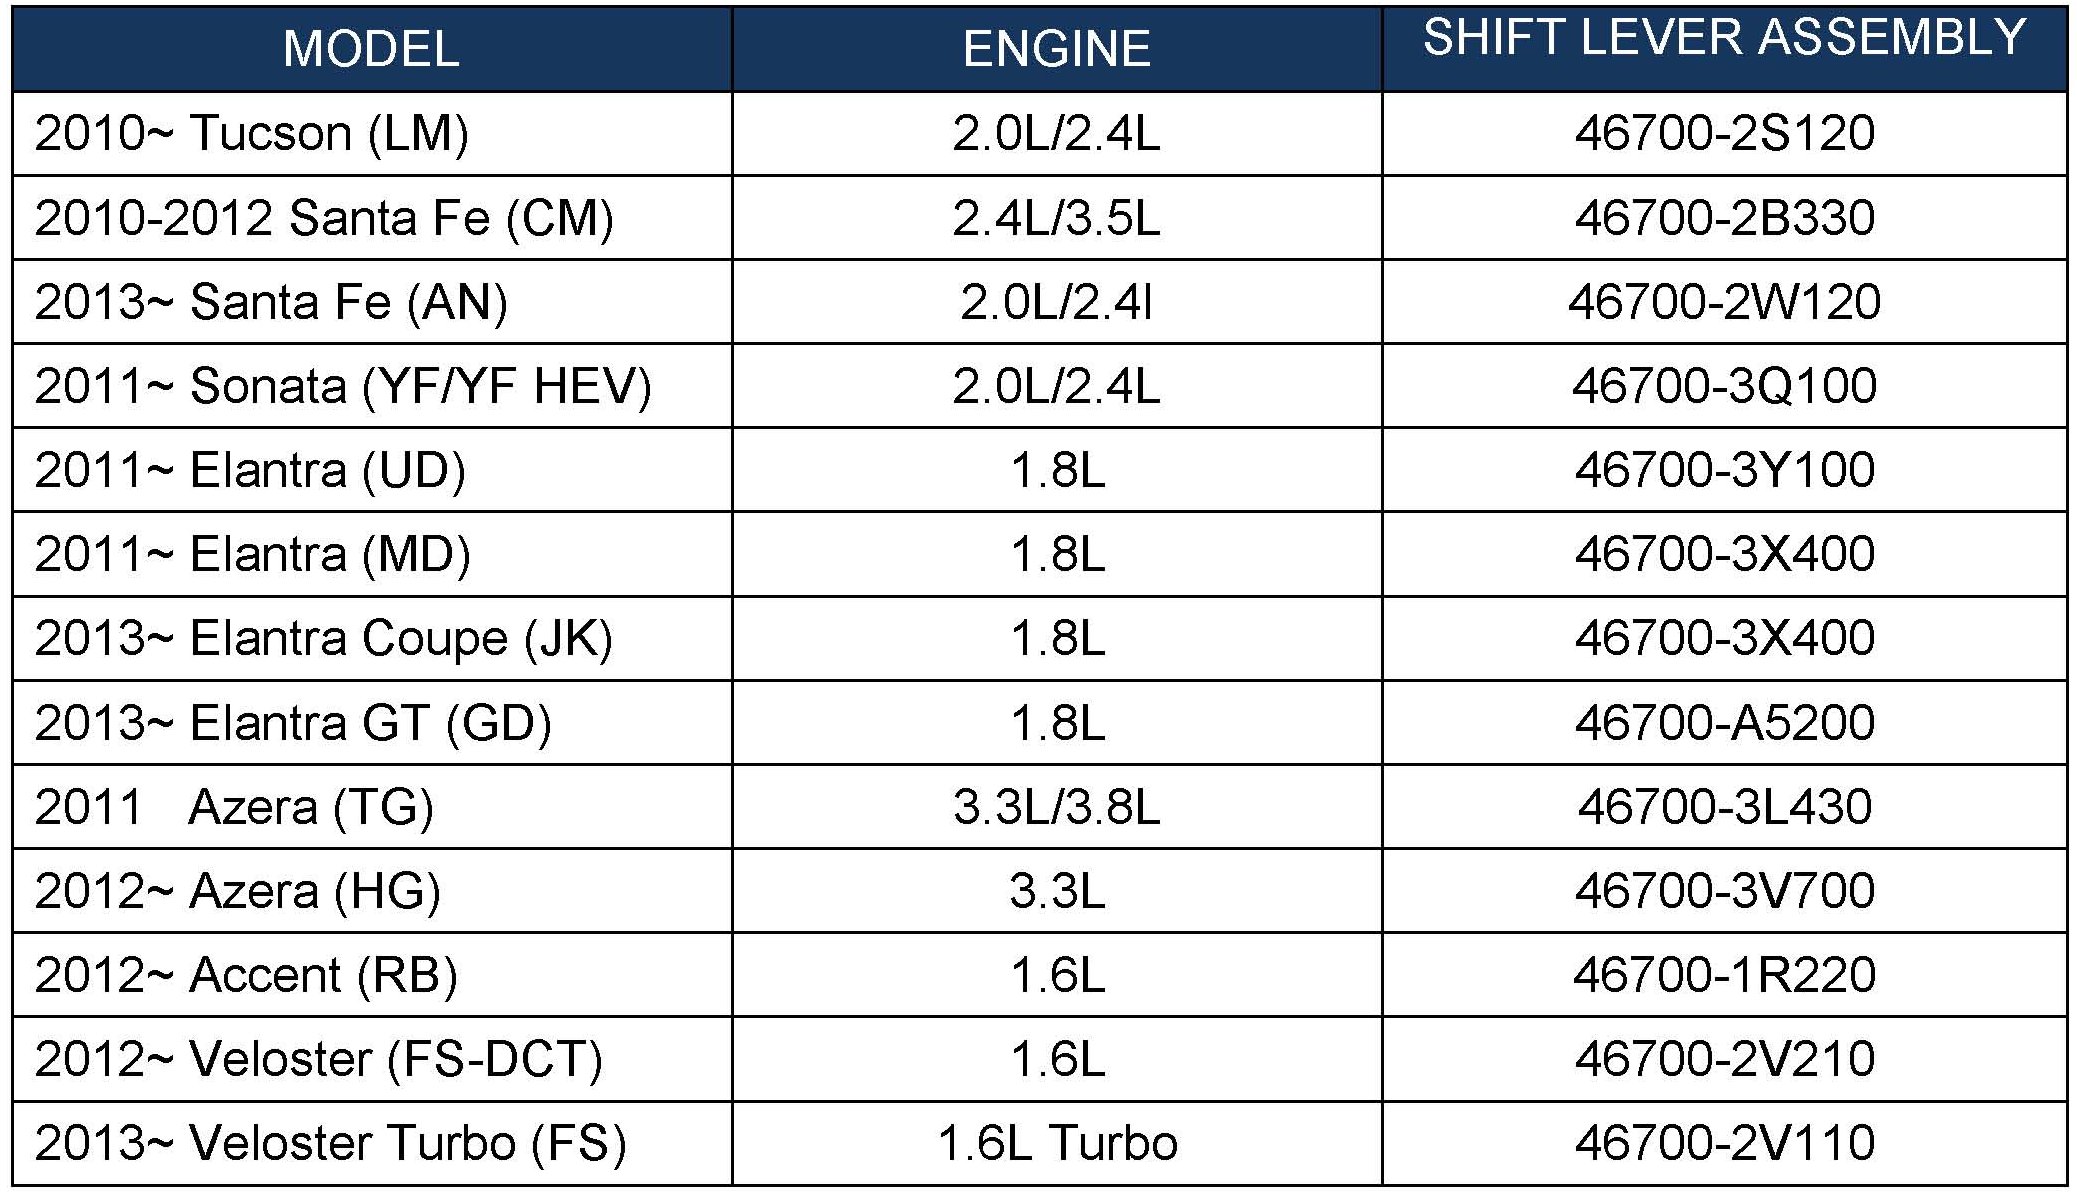Select the Sonata (YF/YF HEV) model cell
This screenshot has width=2077, height=1192.
click(342, 386)
